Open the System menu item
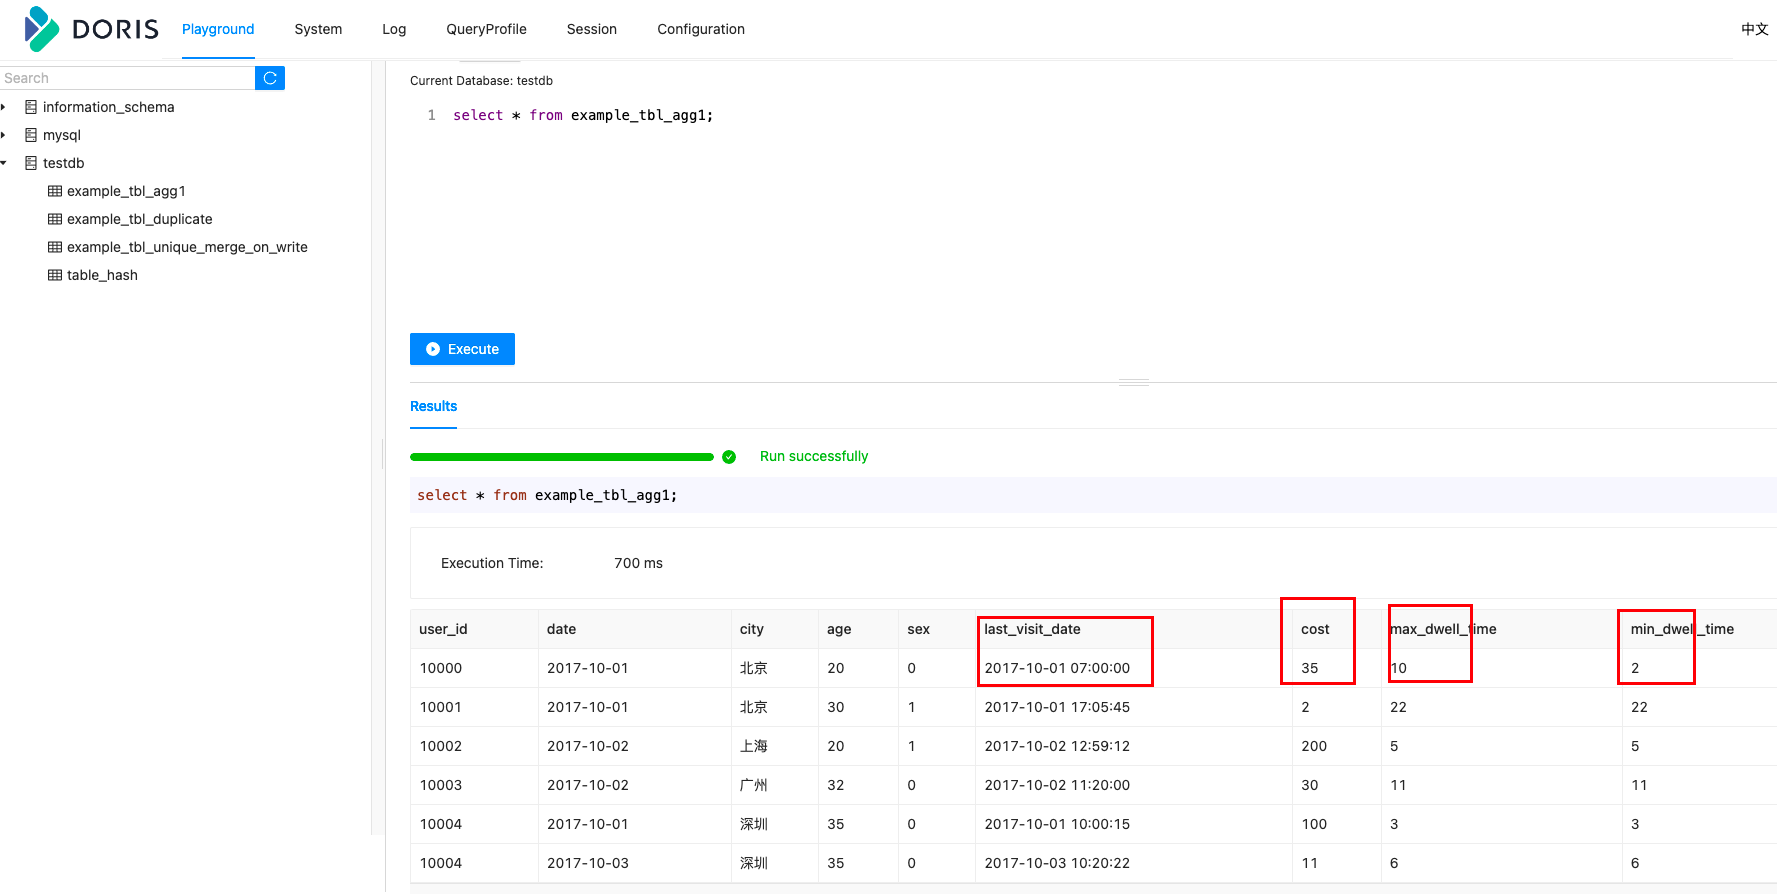This screenshot has width=1777, height=894. tap(318, 29)
